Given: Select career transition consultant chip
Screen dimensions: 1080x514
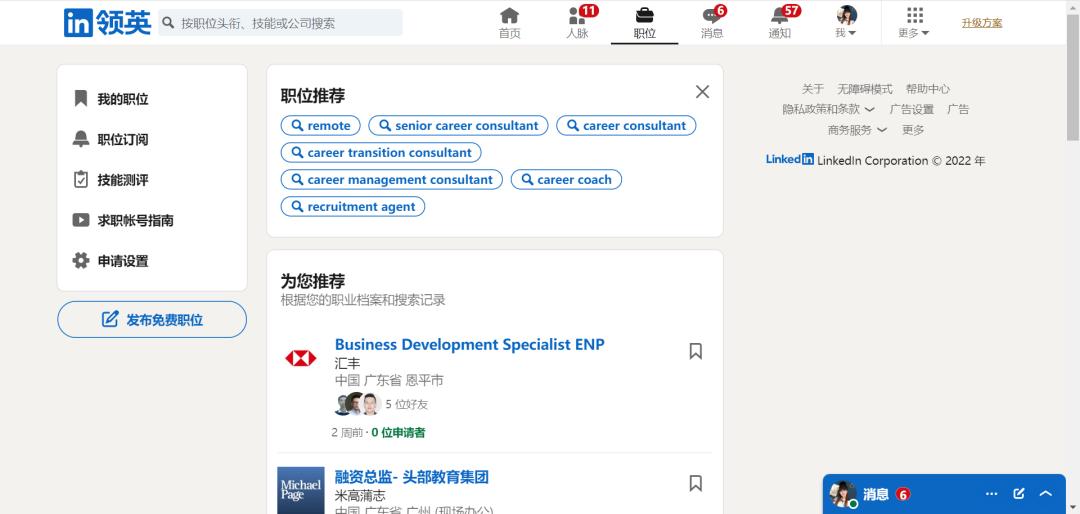Looking at the screenshot, I should click(381, 152).
